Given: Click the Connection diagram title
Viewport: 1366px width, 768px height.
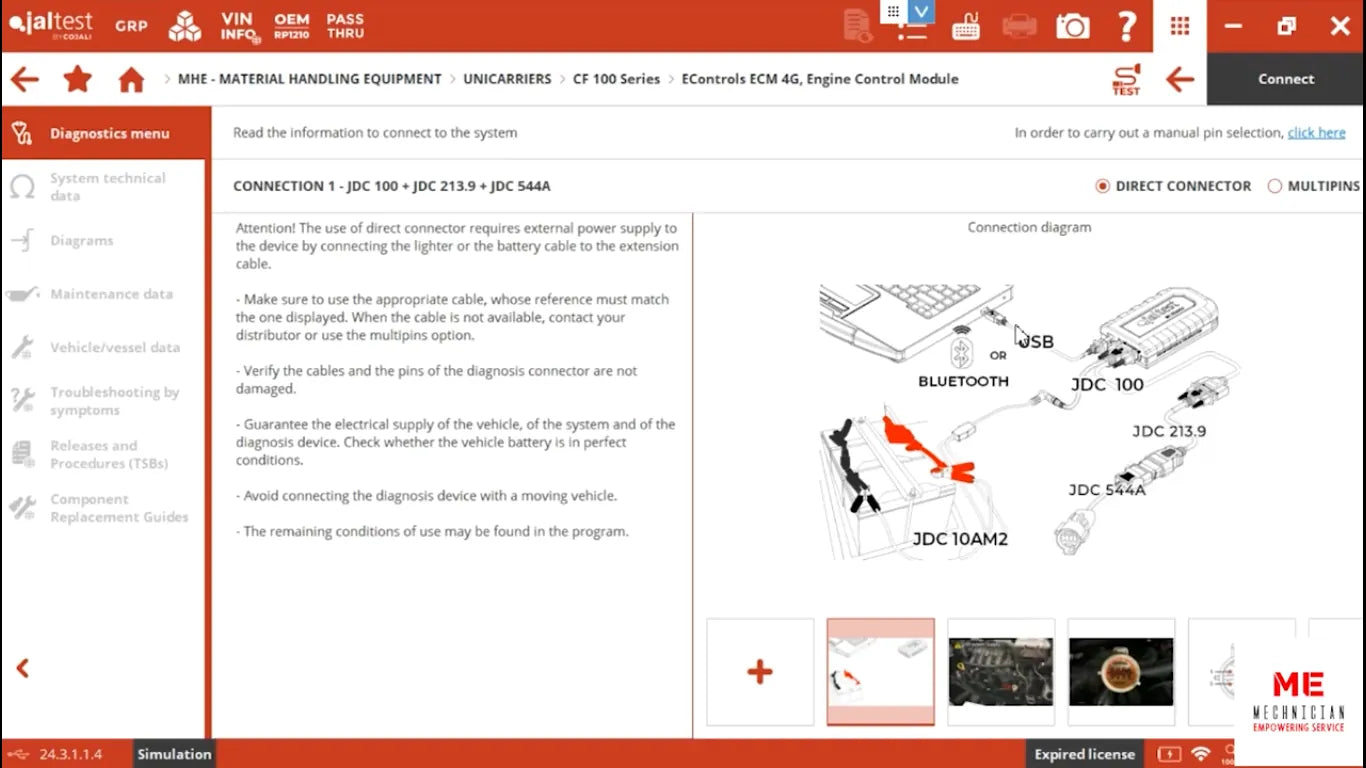Looking at the screenshot, I should 1029,227.
